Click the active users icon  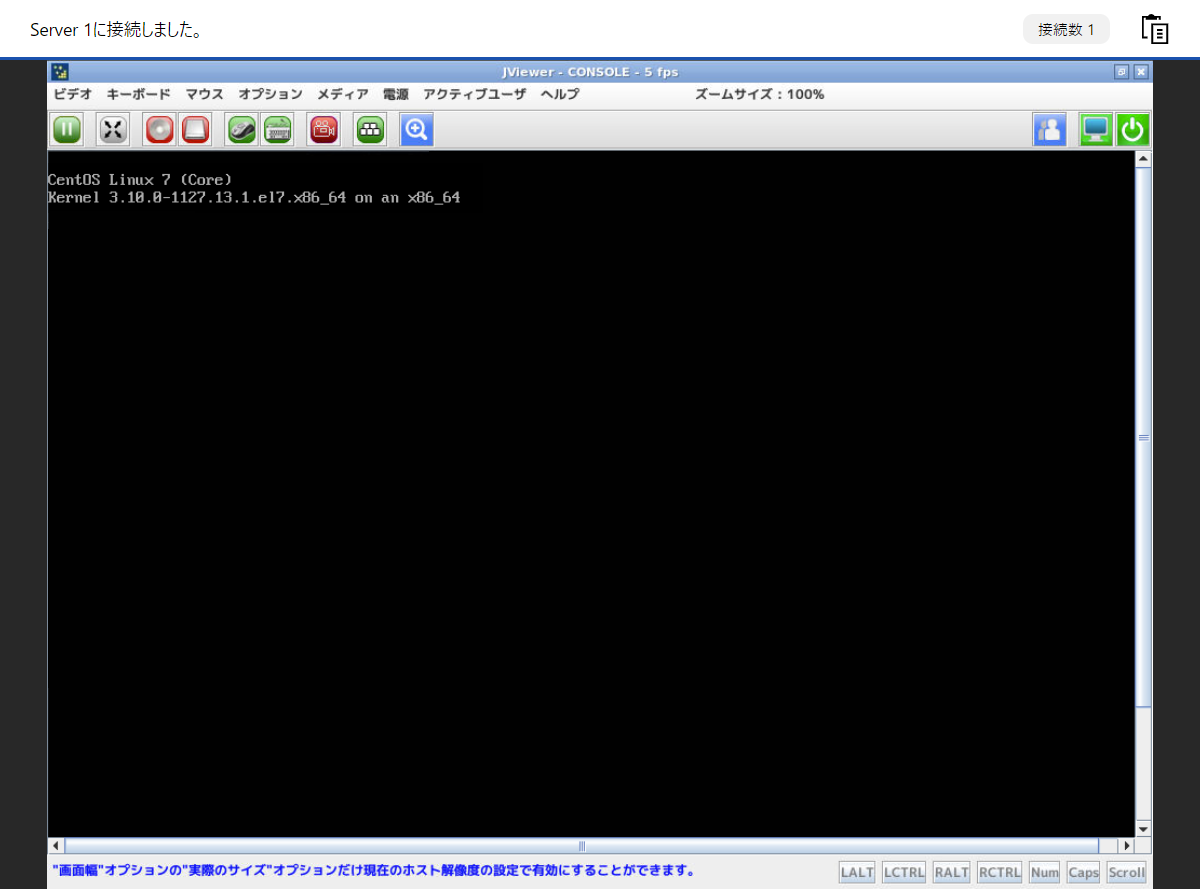[1050, 129]
